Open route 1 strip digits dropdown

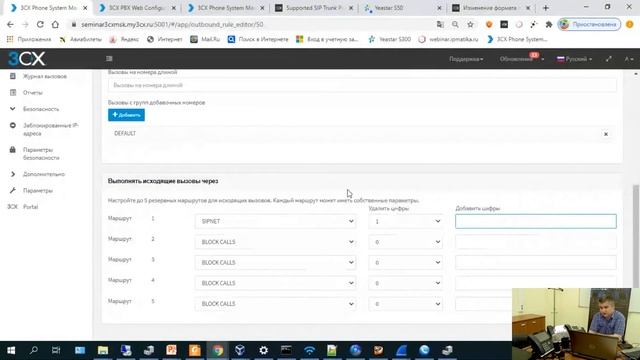[406, 221]
